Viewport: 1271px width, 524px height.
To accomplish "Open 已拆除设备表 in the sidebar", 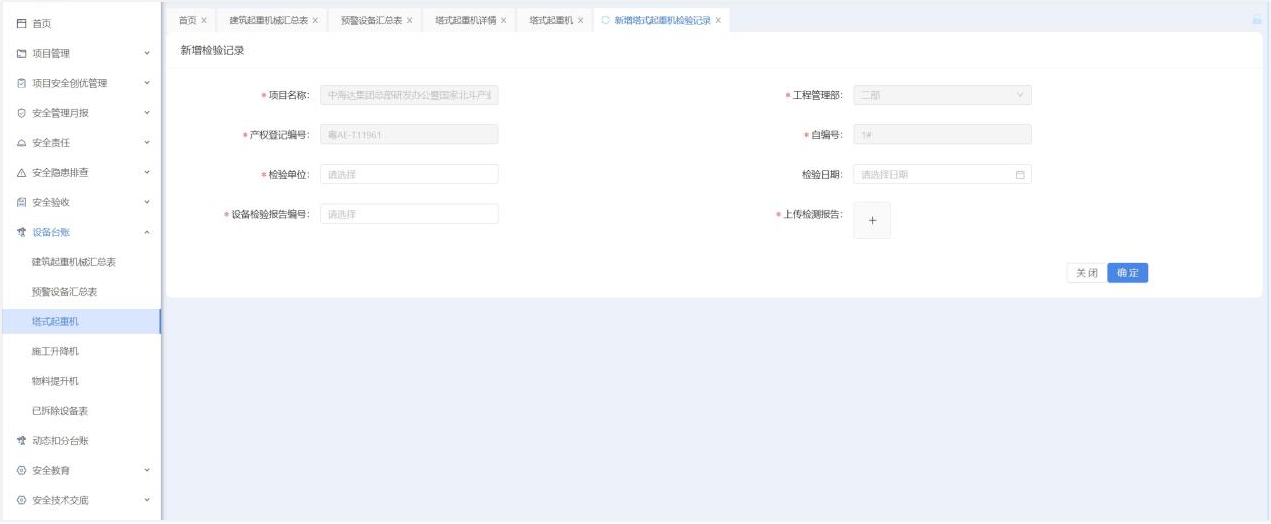I will pos(60,411).
